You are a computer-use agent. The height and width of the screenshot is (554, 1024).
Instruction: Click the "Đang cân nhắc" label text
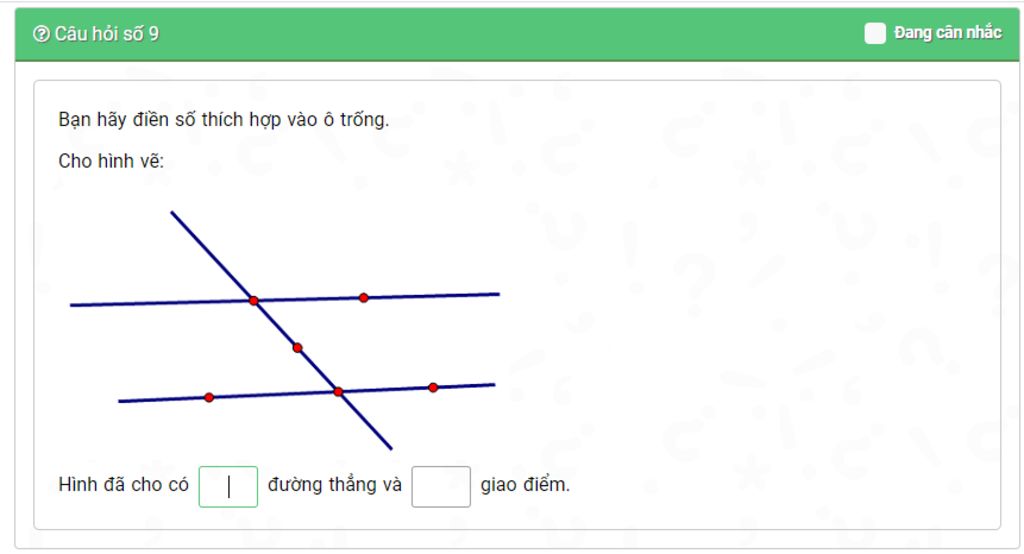coord(947,32)
